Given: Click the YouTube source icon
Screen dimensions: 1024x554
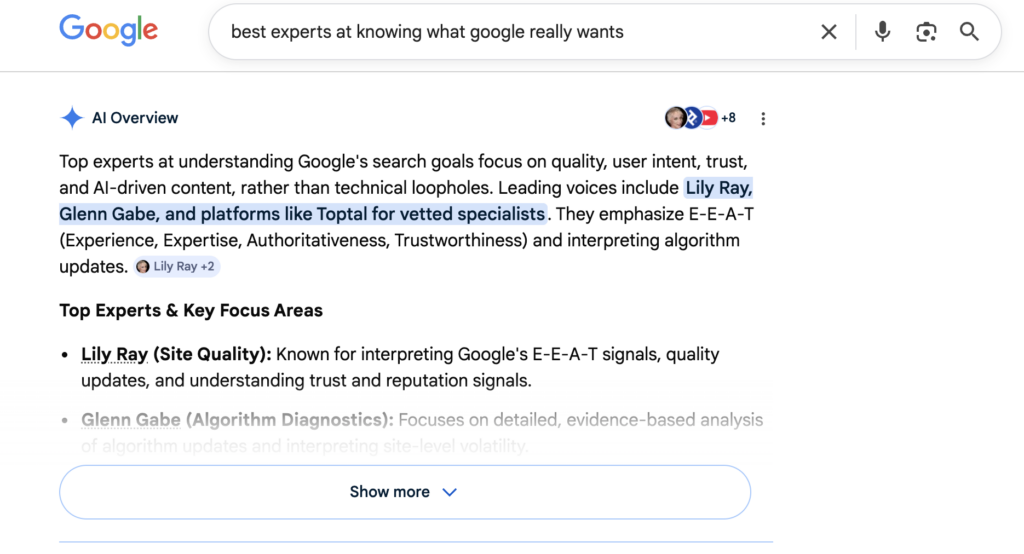Looking at the screenshot, I should pyautogui.click(x=708, y=118).
